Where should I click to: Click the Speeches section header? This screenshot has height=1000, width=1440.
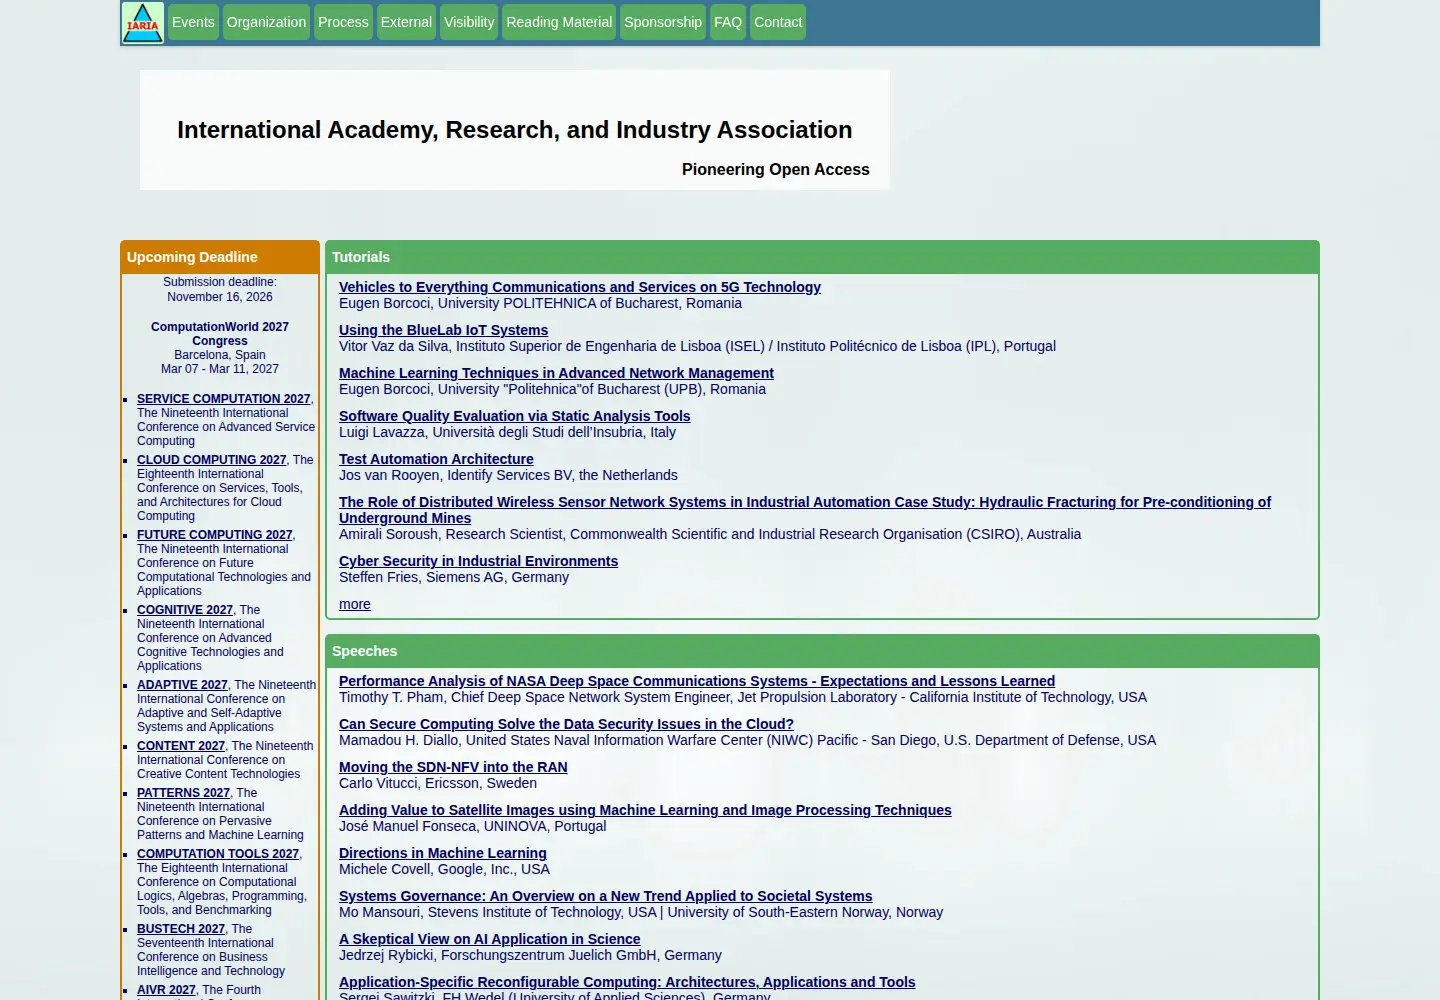coord(822,651)
